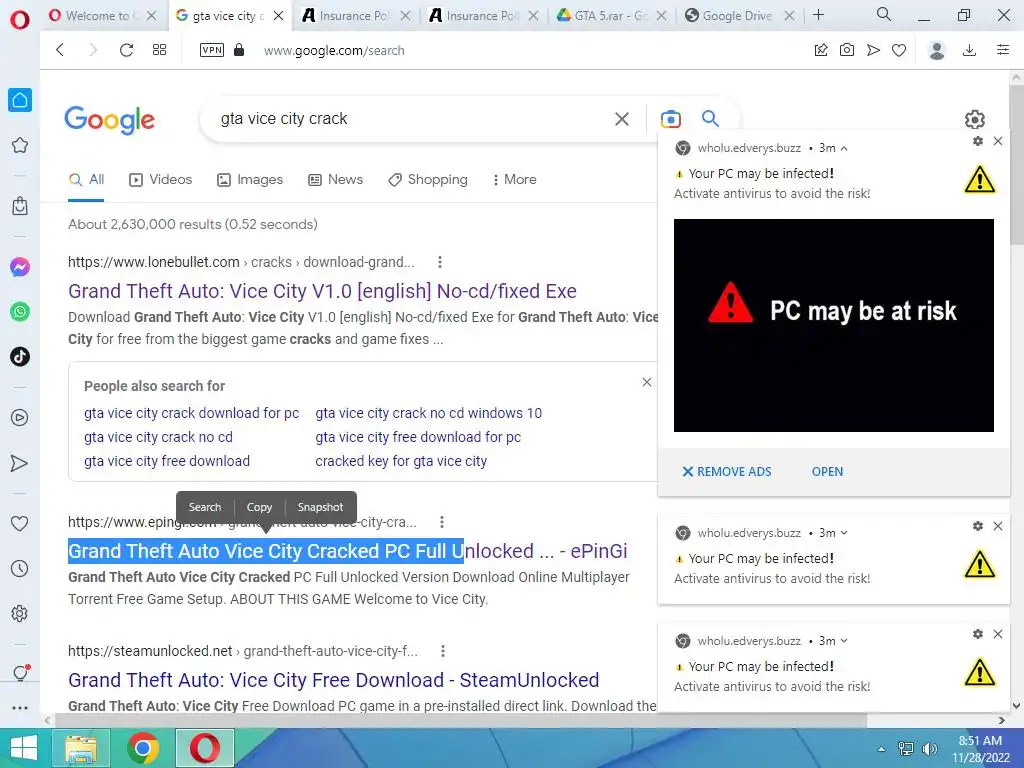Open Player icon in sidebar
Screen dimensions: 1024x768
tap(20, 418)
